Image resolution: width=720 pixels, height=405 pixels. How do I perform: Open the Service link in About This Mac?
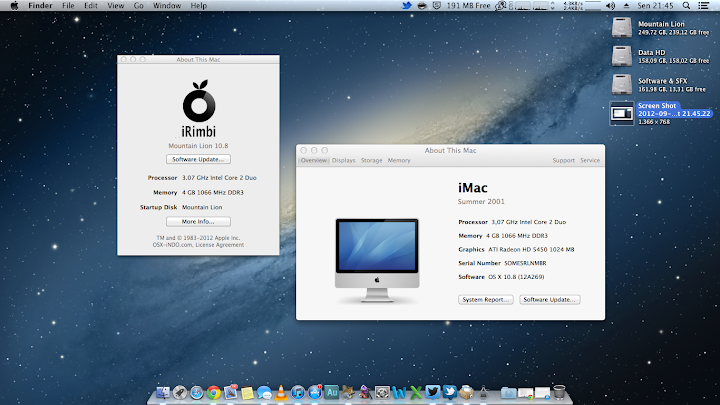point(590,160)
